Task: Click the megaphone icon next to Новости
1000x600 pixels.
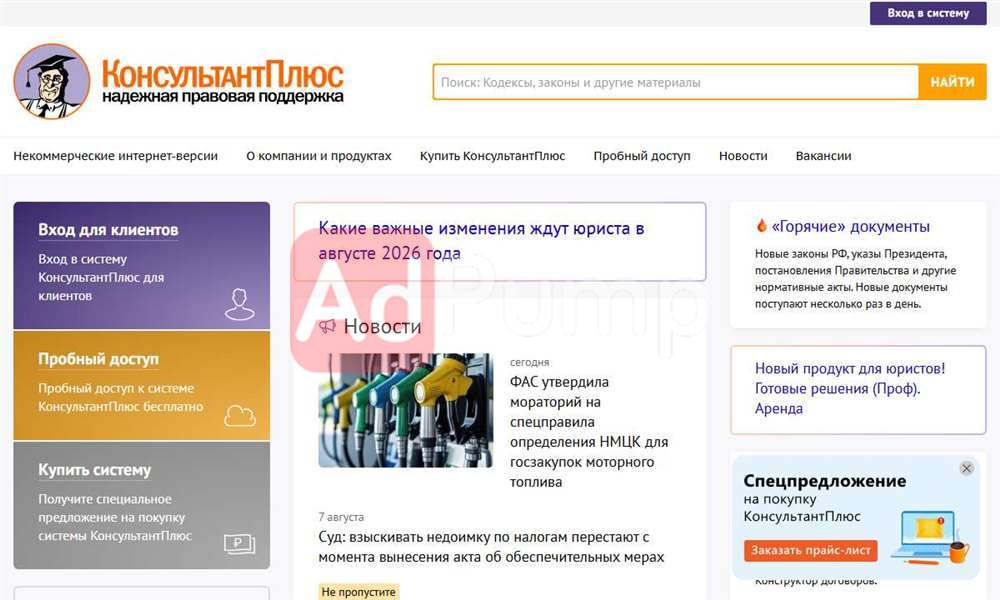Action: pyautogui.click(x=327, y=326)
